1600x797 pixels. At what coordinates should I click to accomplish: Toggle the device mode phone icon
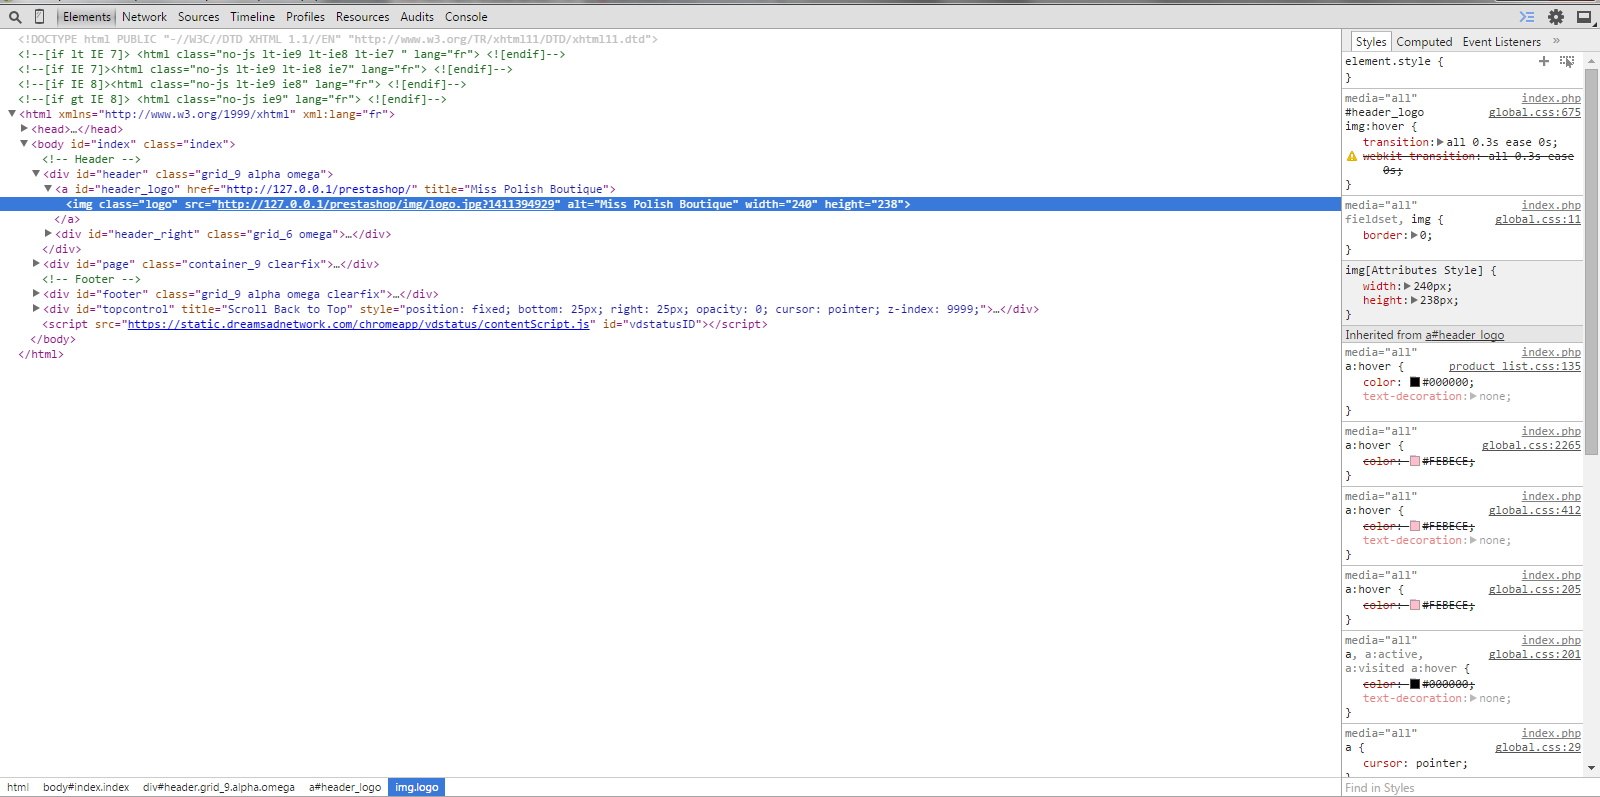(39, 17)
